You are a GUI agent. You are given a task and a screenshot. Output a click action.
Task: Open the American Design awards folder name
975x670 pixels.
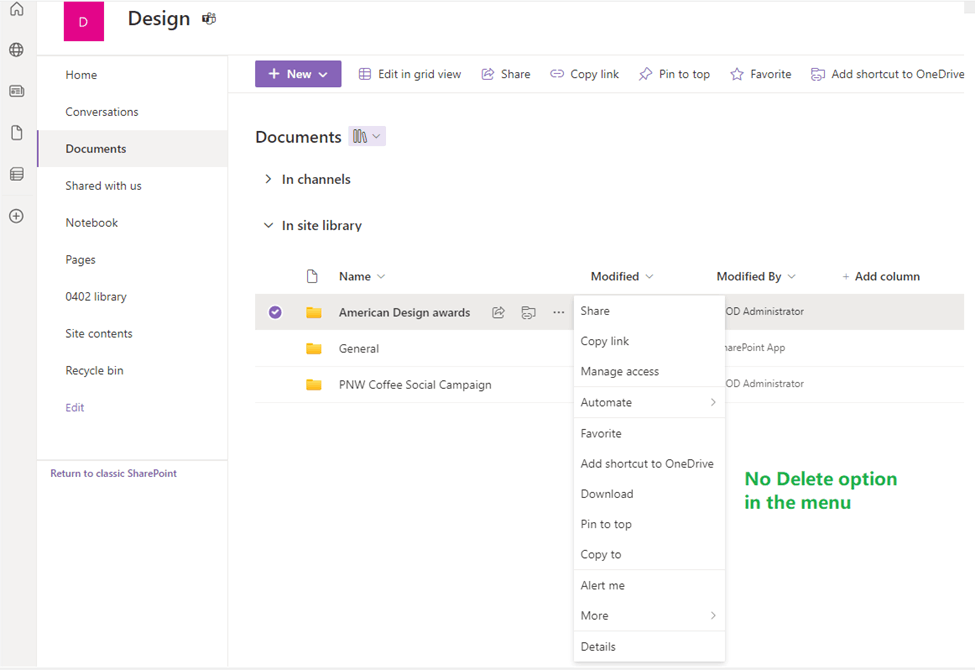[x=404, y=312]
